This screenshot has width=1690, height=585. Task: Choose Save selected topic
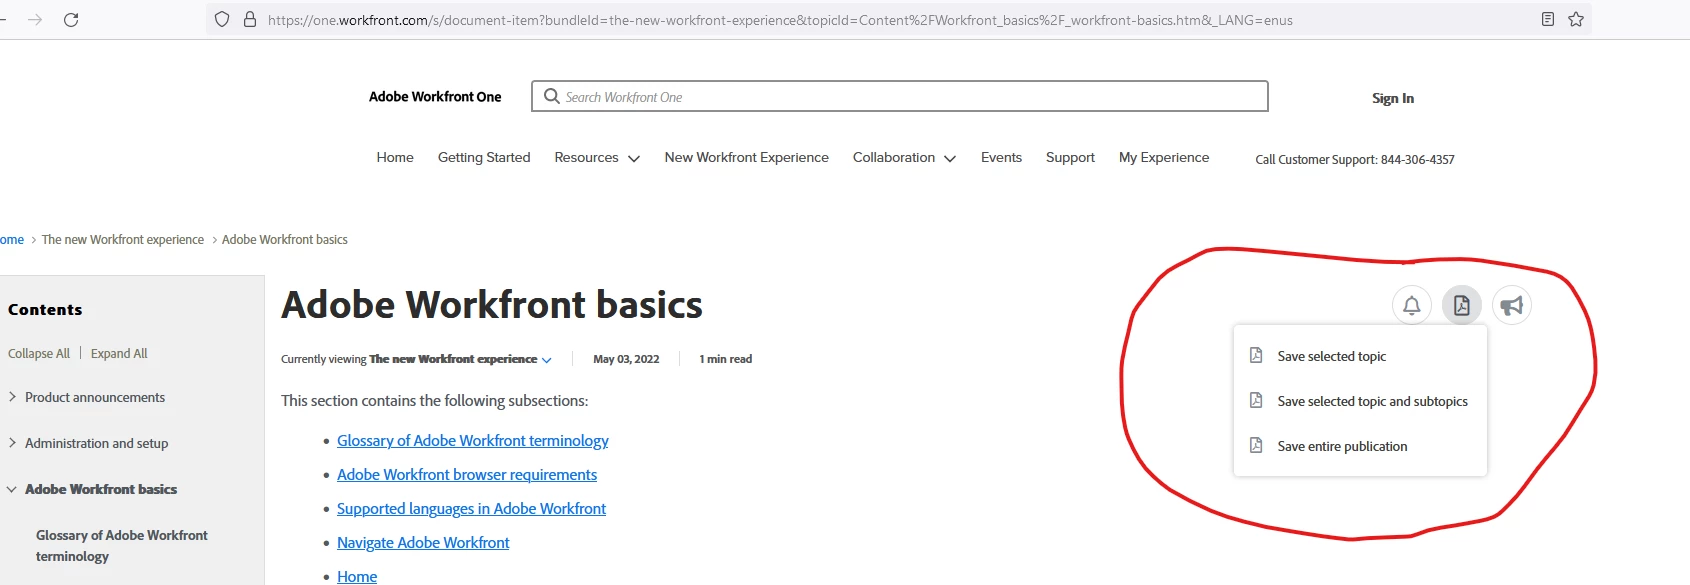[1331, 356]
